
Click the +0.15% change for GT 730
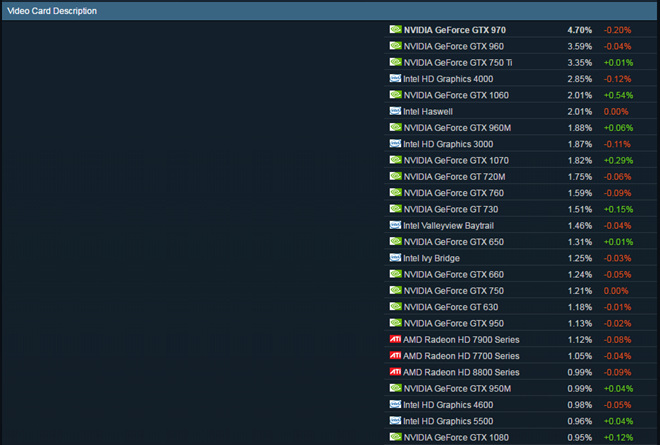(618, 209)
